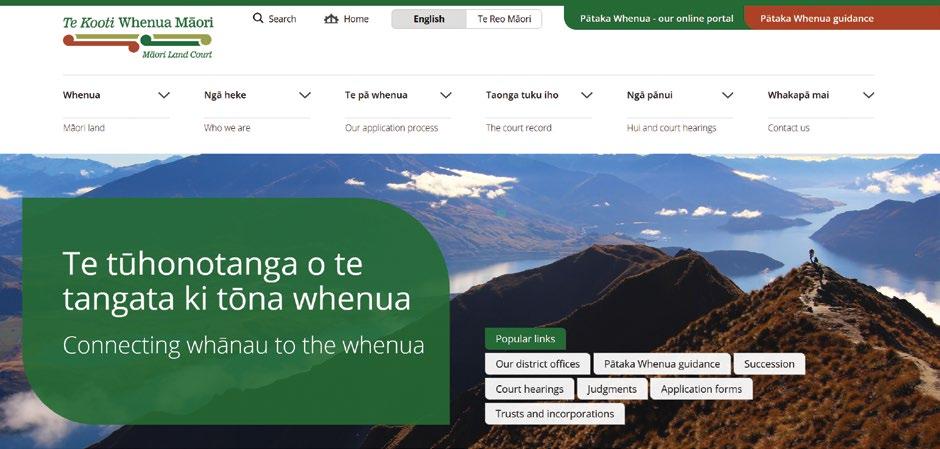
Task: Expand the Whakapā mai chevron
Action: (x=869, y=95)
